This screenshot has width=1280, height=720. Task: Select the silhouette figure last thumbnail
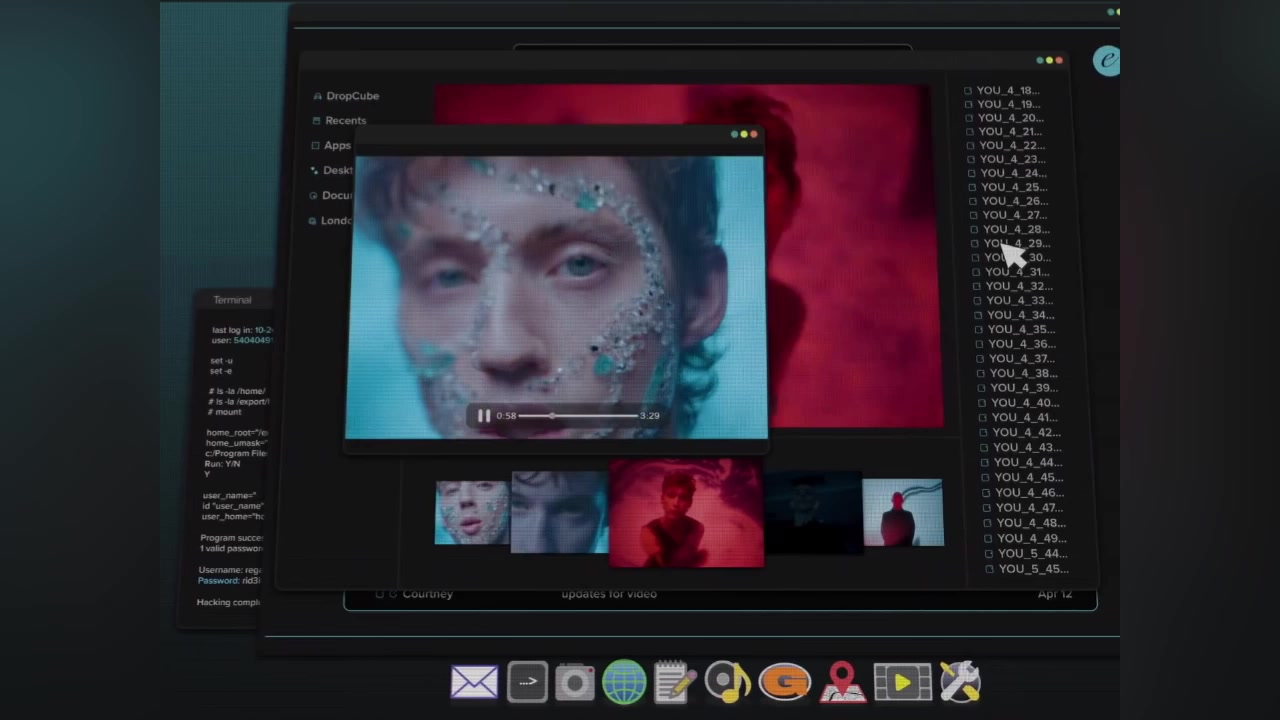[x=902, y=513]
